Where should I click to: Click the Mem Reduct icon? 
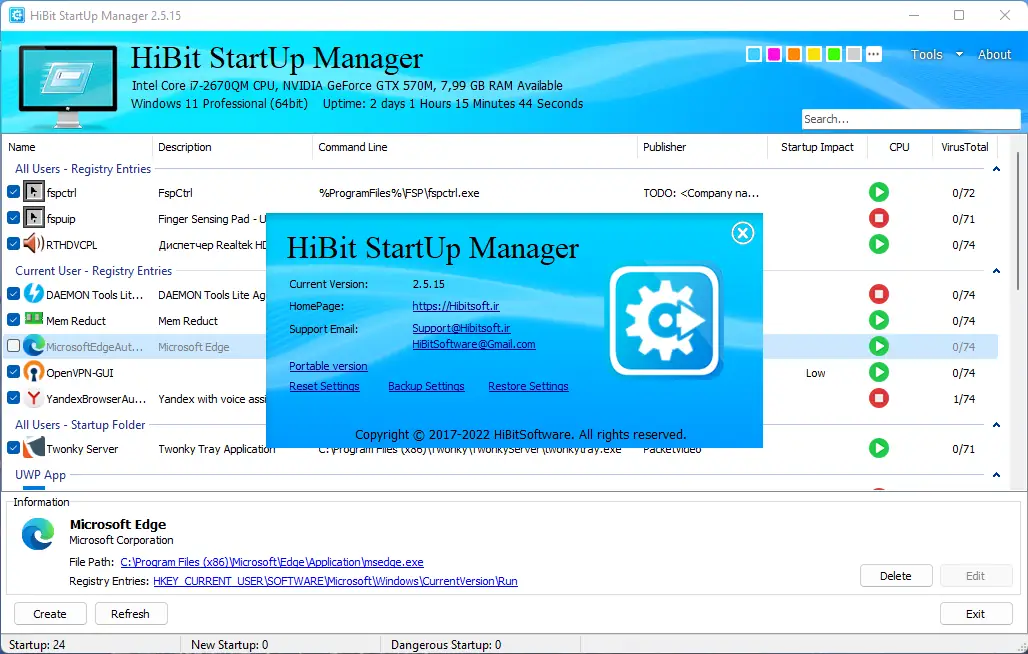coord(33,318)
